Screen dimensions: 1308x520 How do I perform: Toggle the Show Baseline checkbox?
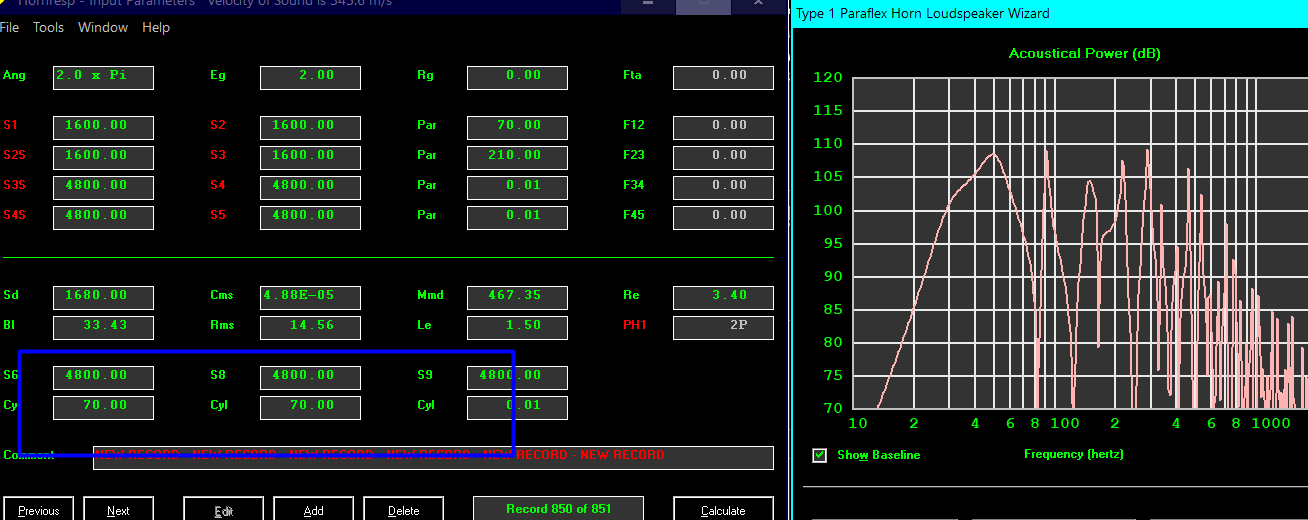pos(820,455)
